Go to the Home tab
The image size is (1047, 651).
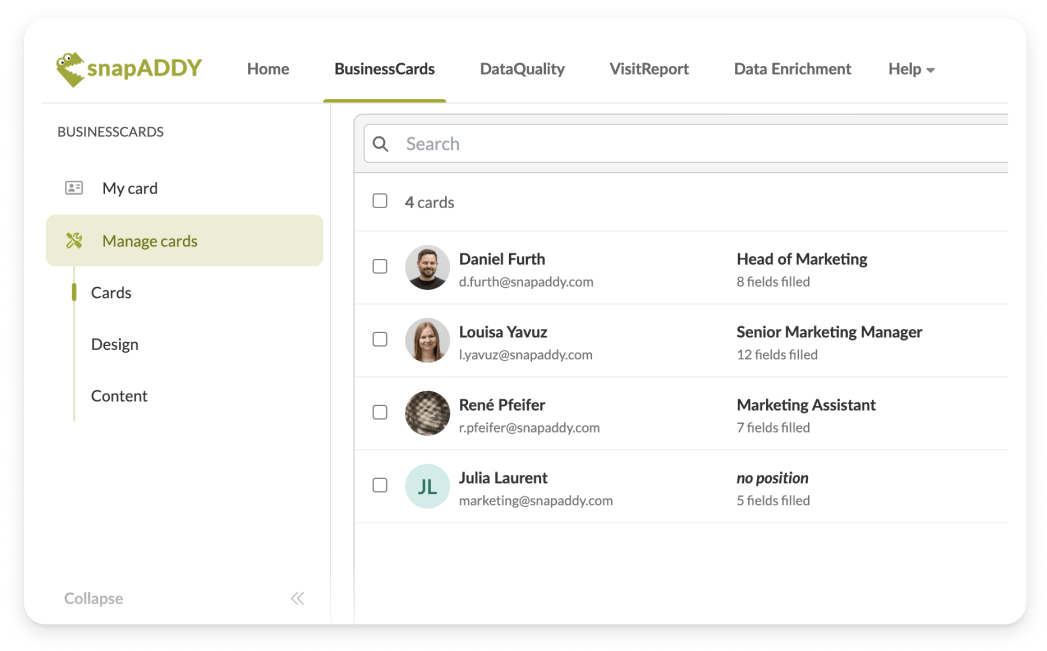[x=268, y=69]
